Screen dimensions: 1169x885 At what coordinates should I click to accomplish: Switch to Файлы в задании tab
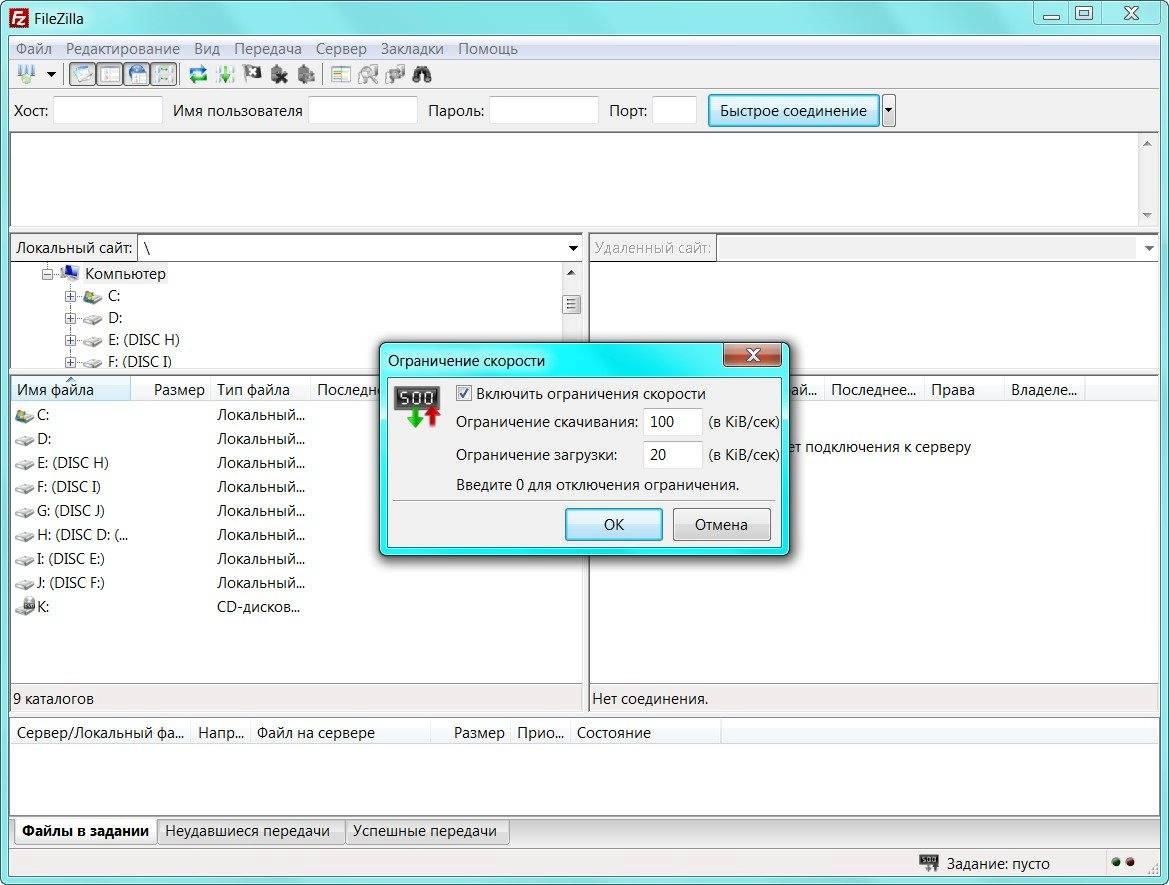click(x=85, y=831)
